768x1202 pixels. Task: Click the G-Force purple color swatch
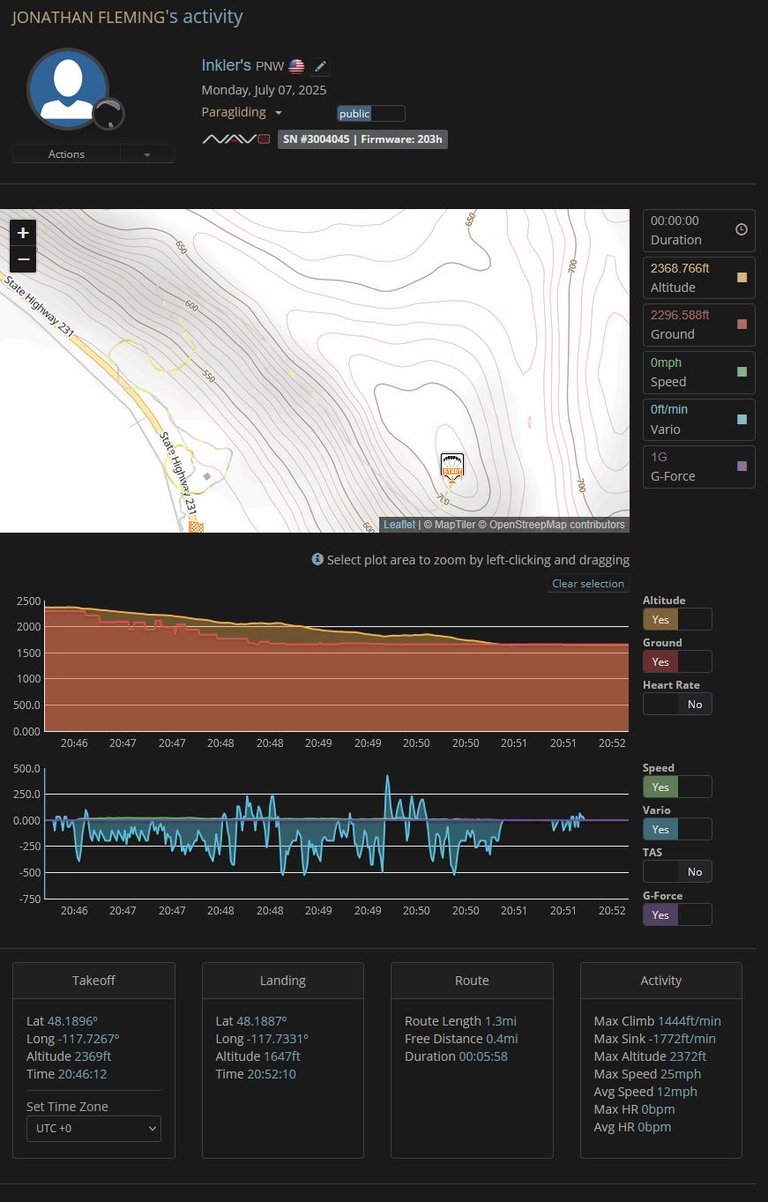click(x=741, y=466)
